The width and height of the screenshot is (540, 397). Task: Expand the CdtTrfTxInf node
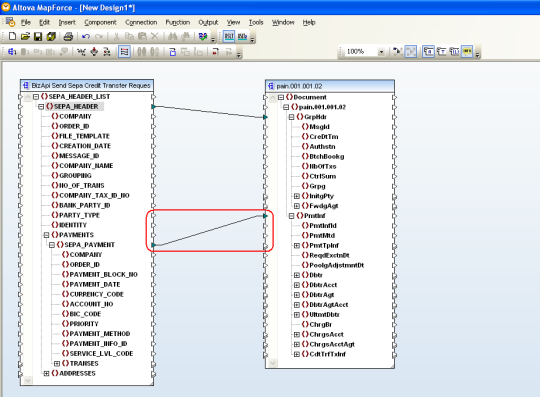click(297, 354)
